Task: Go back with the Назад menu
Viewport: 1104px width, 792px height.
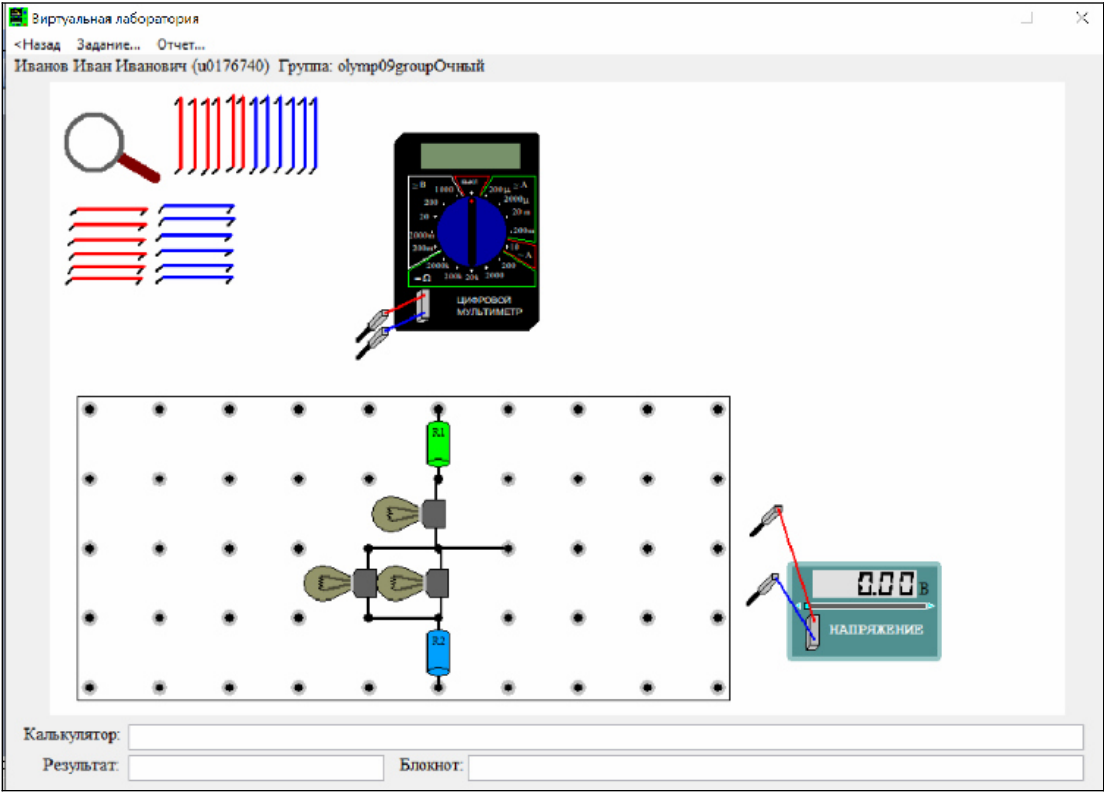Action: pos(37,45)
